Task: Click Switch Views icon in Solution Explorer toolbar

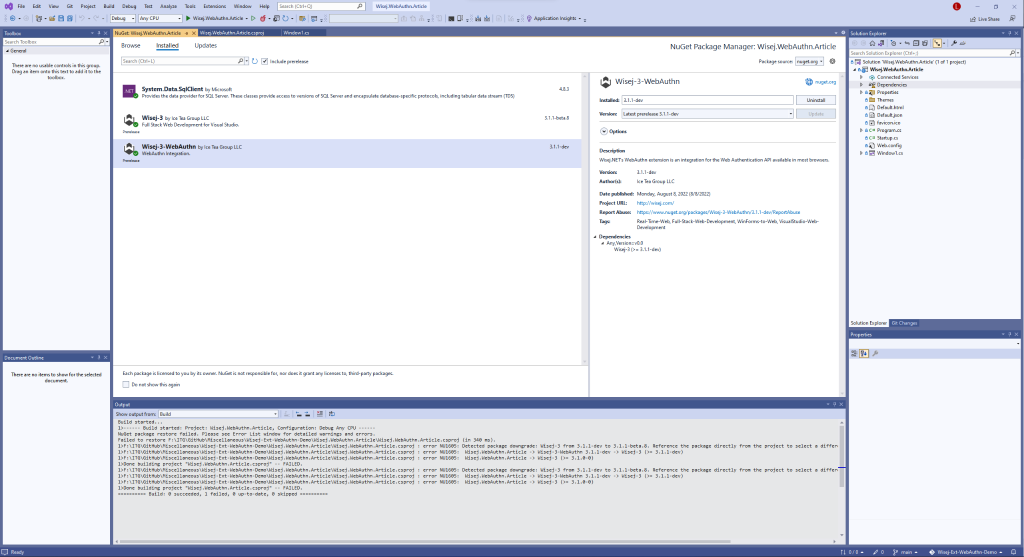Action: [x=881, y=43]
